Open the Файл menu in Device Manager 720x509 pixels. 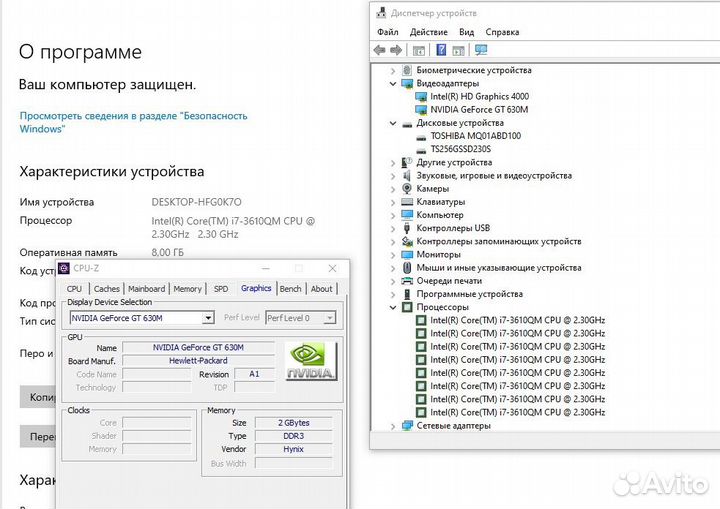pos(388,32)
